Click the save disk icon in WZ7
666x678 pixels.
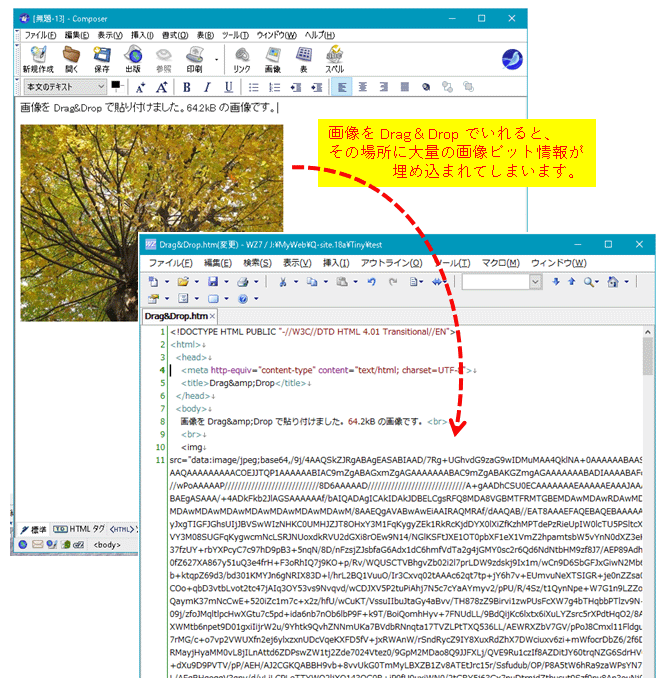pyautogui.click(x=213, y=282)
